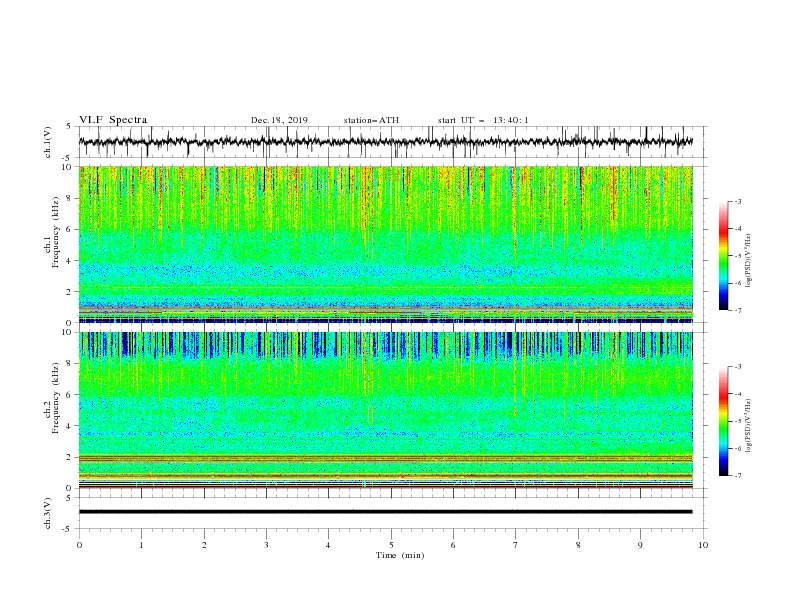Click the "-3" label on the ch.2 colorbar
The image size is (792, 612).
pyautogui.click(x=737, y=367)
